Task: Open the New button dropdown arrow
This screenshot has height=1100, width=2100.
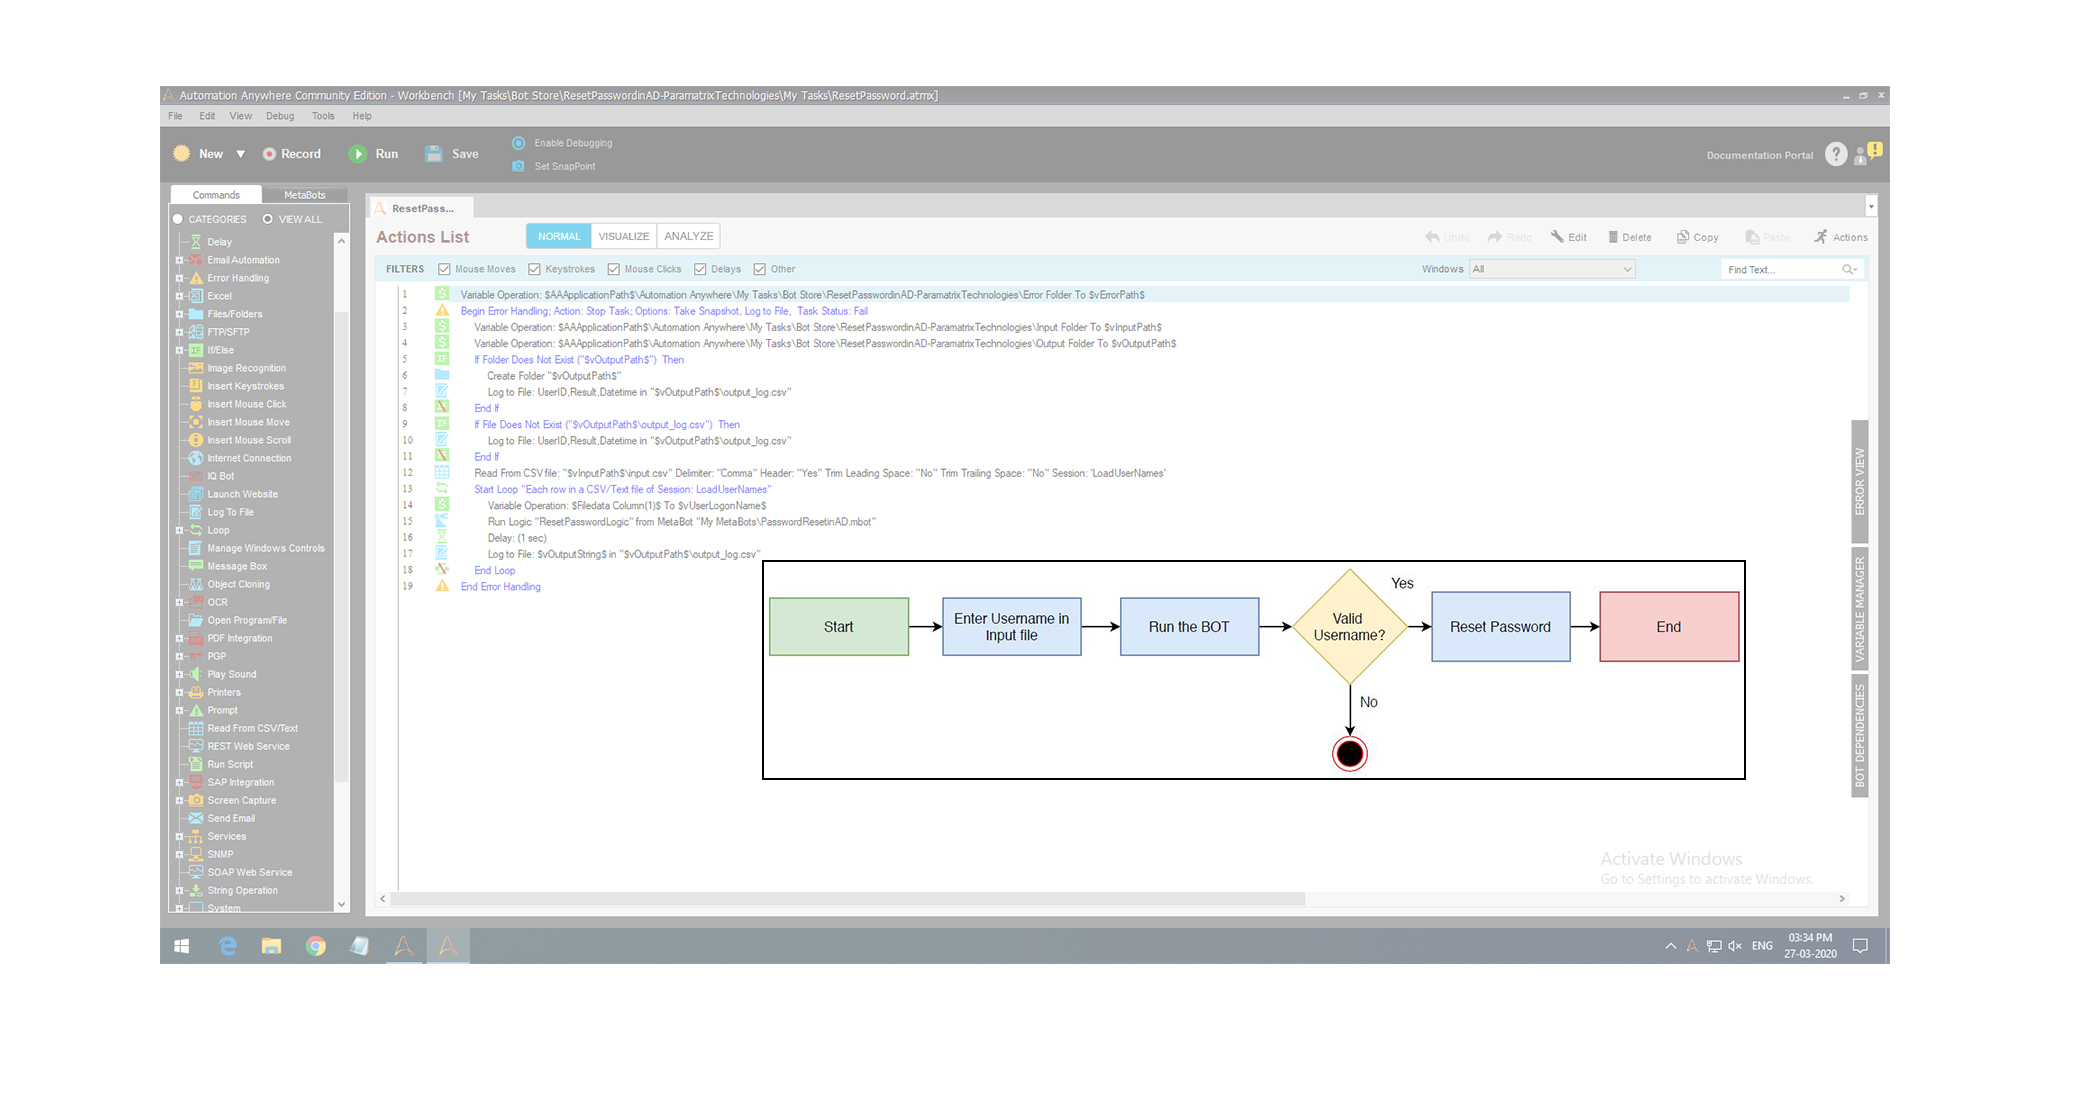Action: click(x=240, y=154)
